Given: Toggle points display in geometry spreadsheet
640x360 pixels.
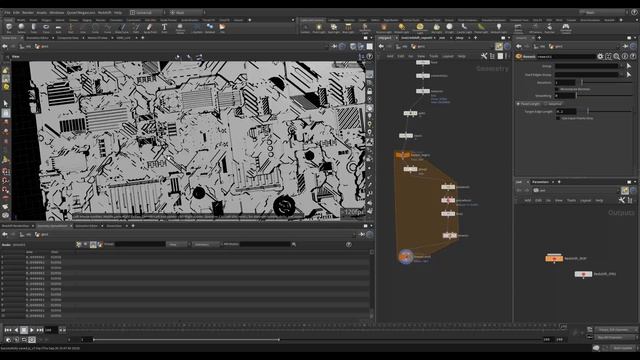Looking at the screenshot, I should (78, 244).
